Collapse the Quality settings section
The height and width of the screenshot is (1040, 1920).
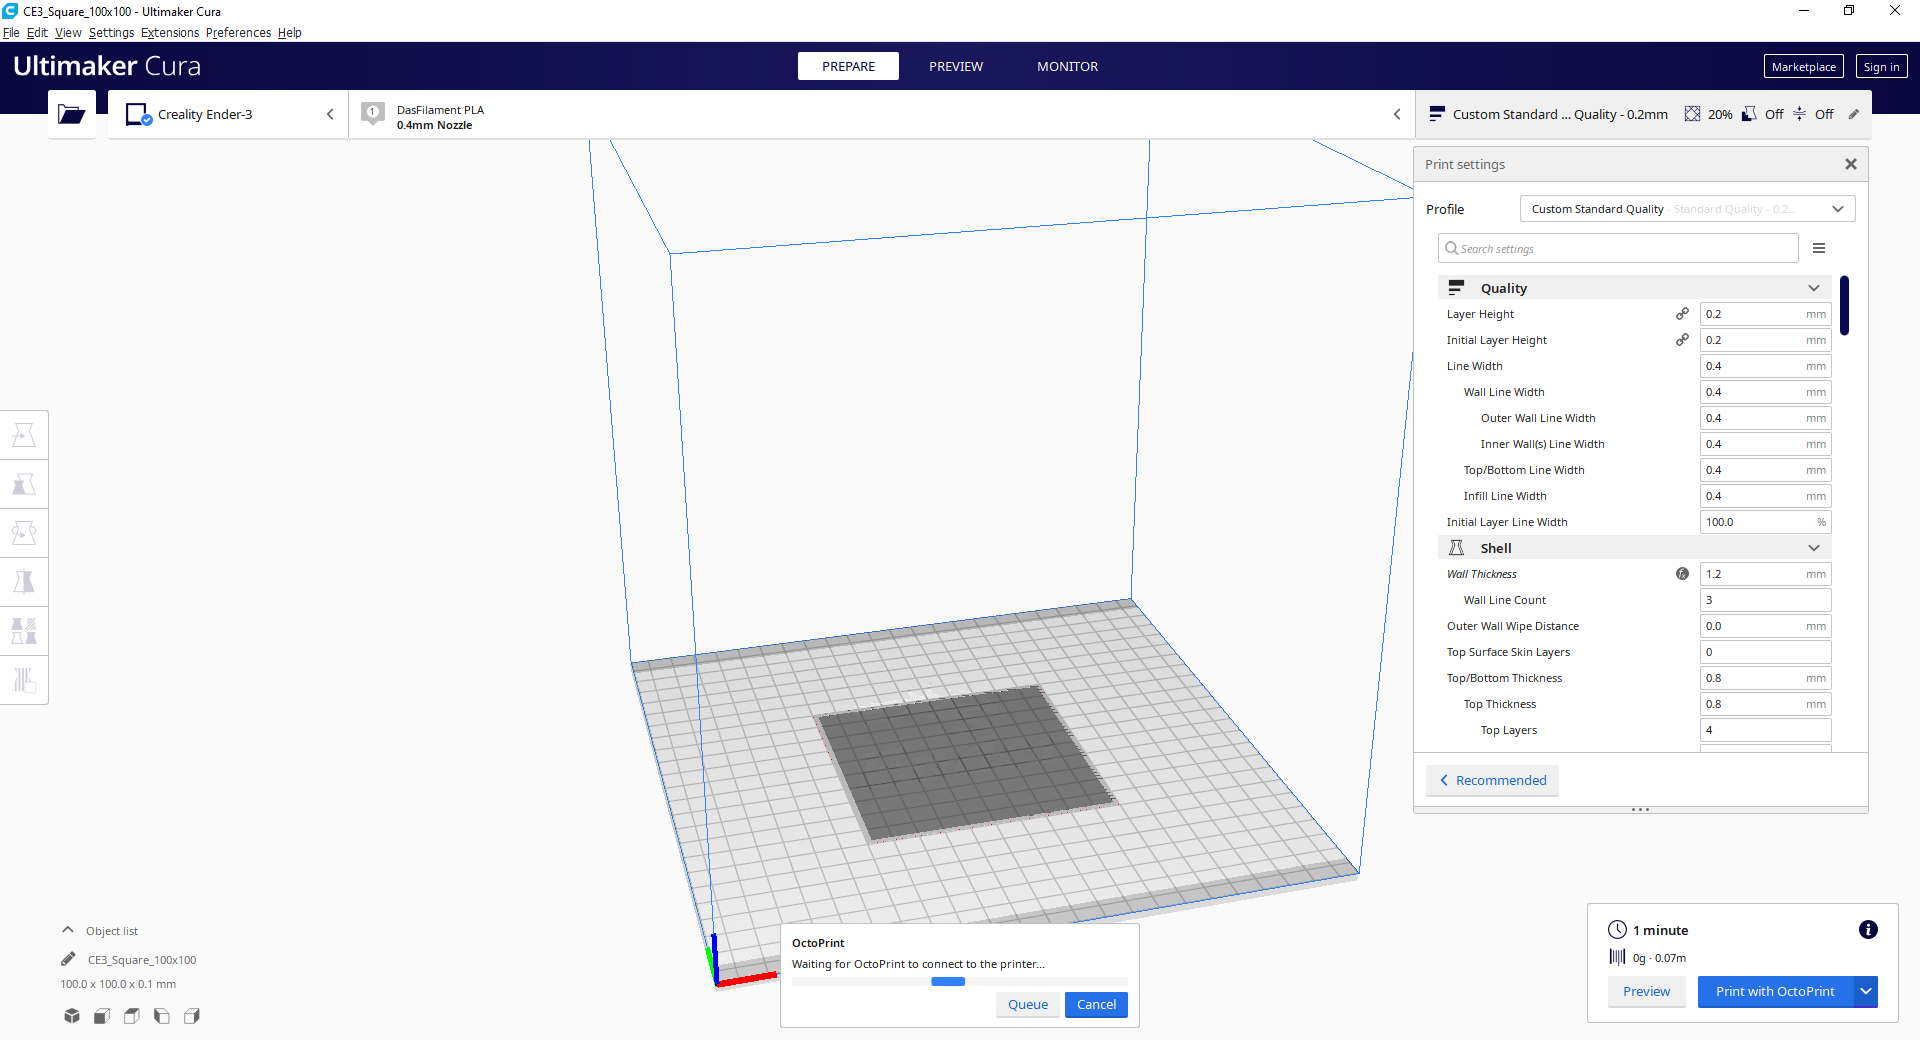tap(1634, 288)
